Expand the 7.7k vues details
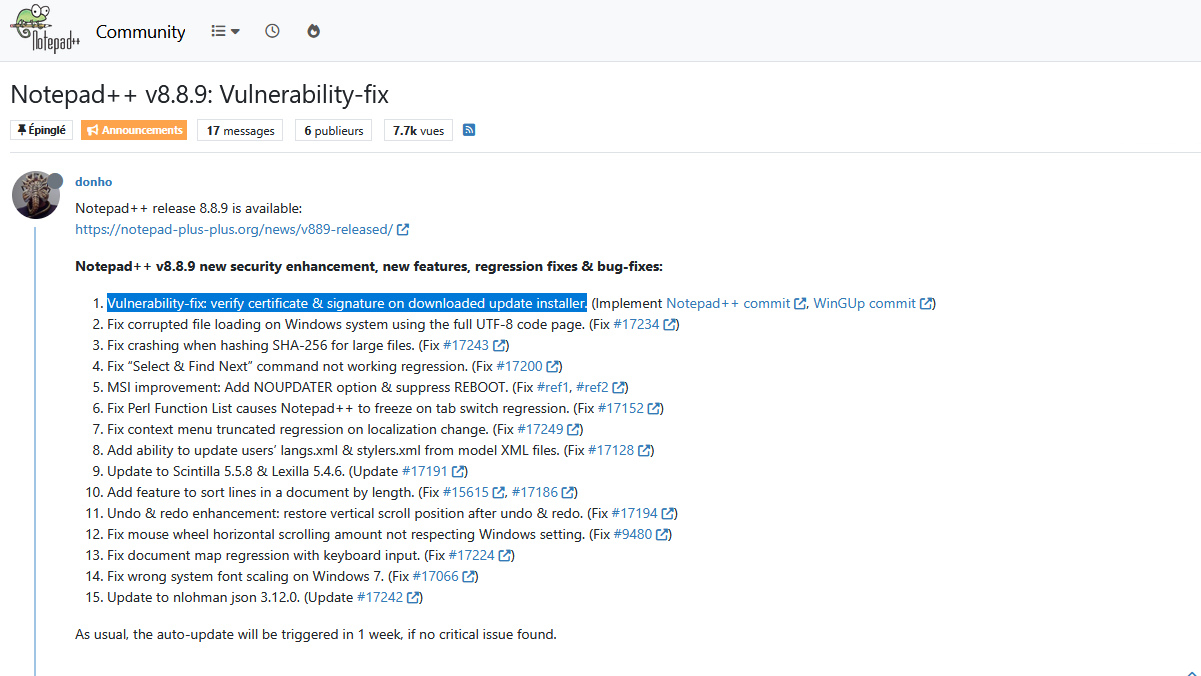 [x=418, y=129]
